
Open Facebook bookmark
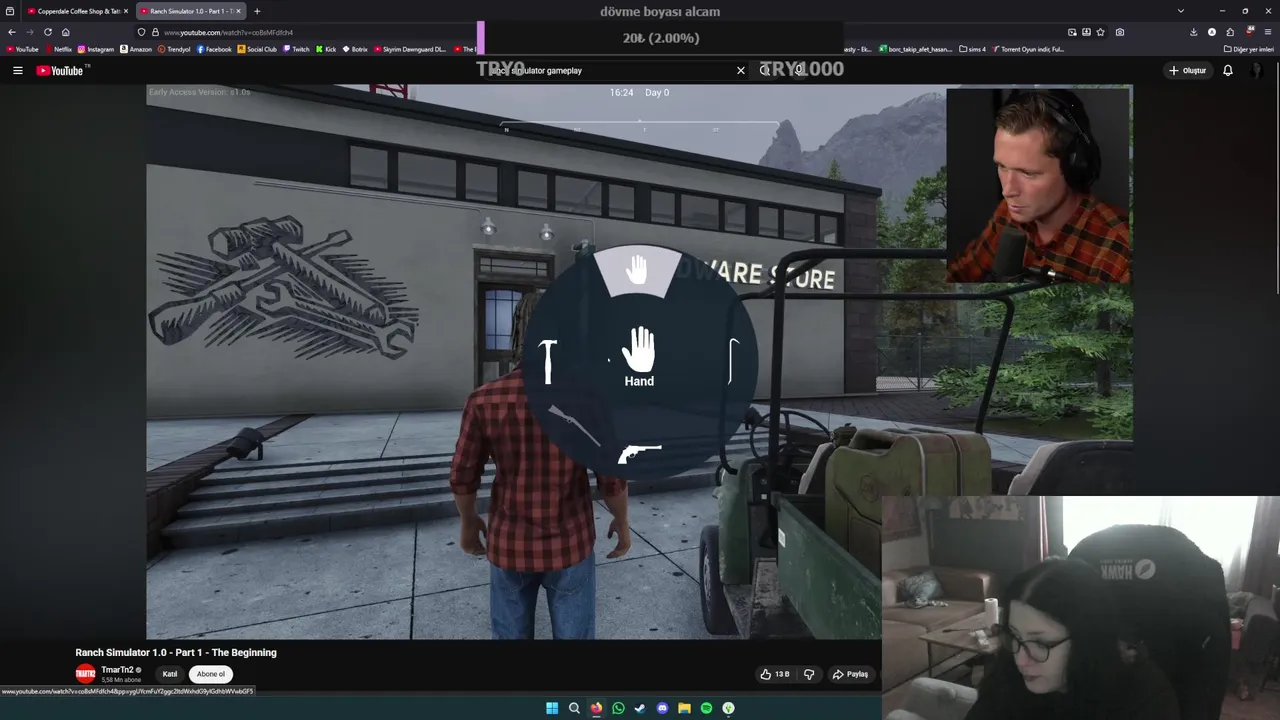pos(214,49)
